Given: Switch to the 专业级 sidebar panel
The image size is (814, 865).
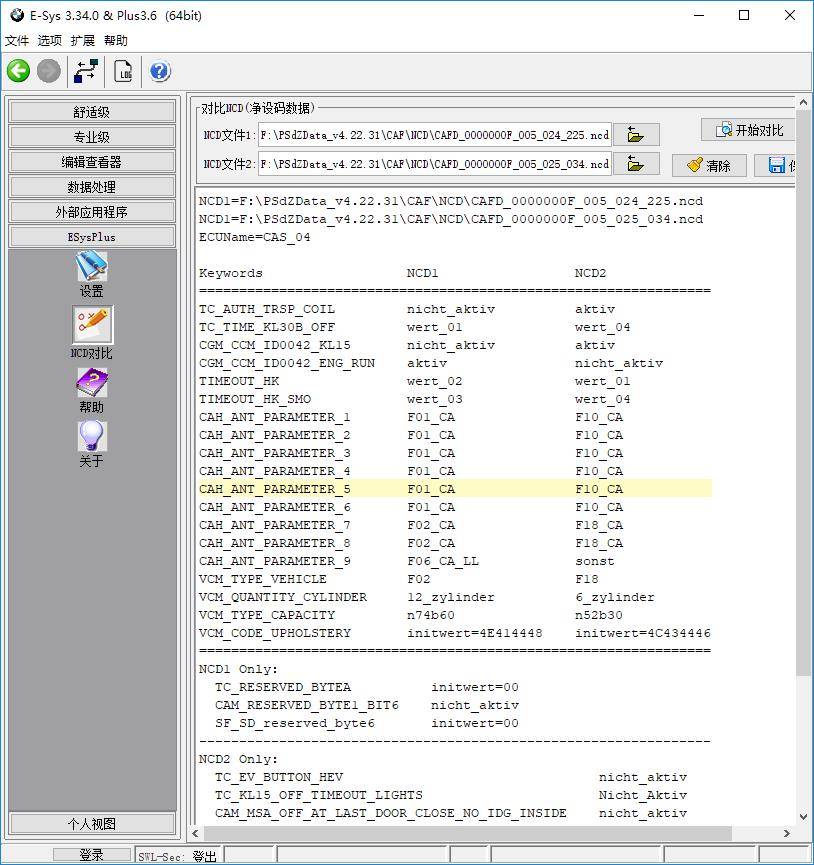Looking at the screenshot, I should [92, 136].
